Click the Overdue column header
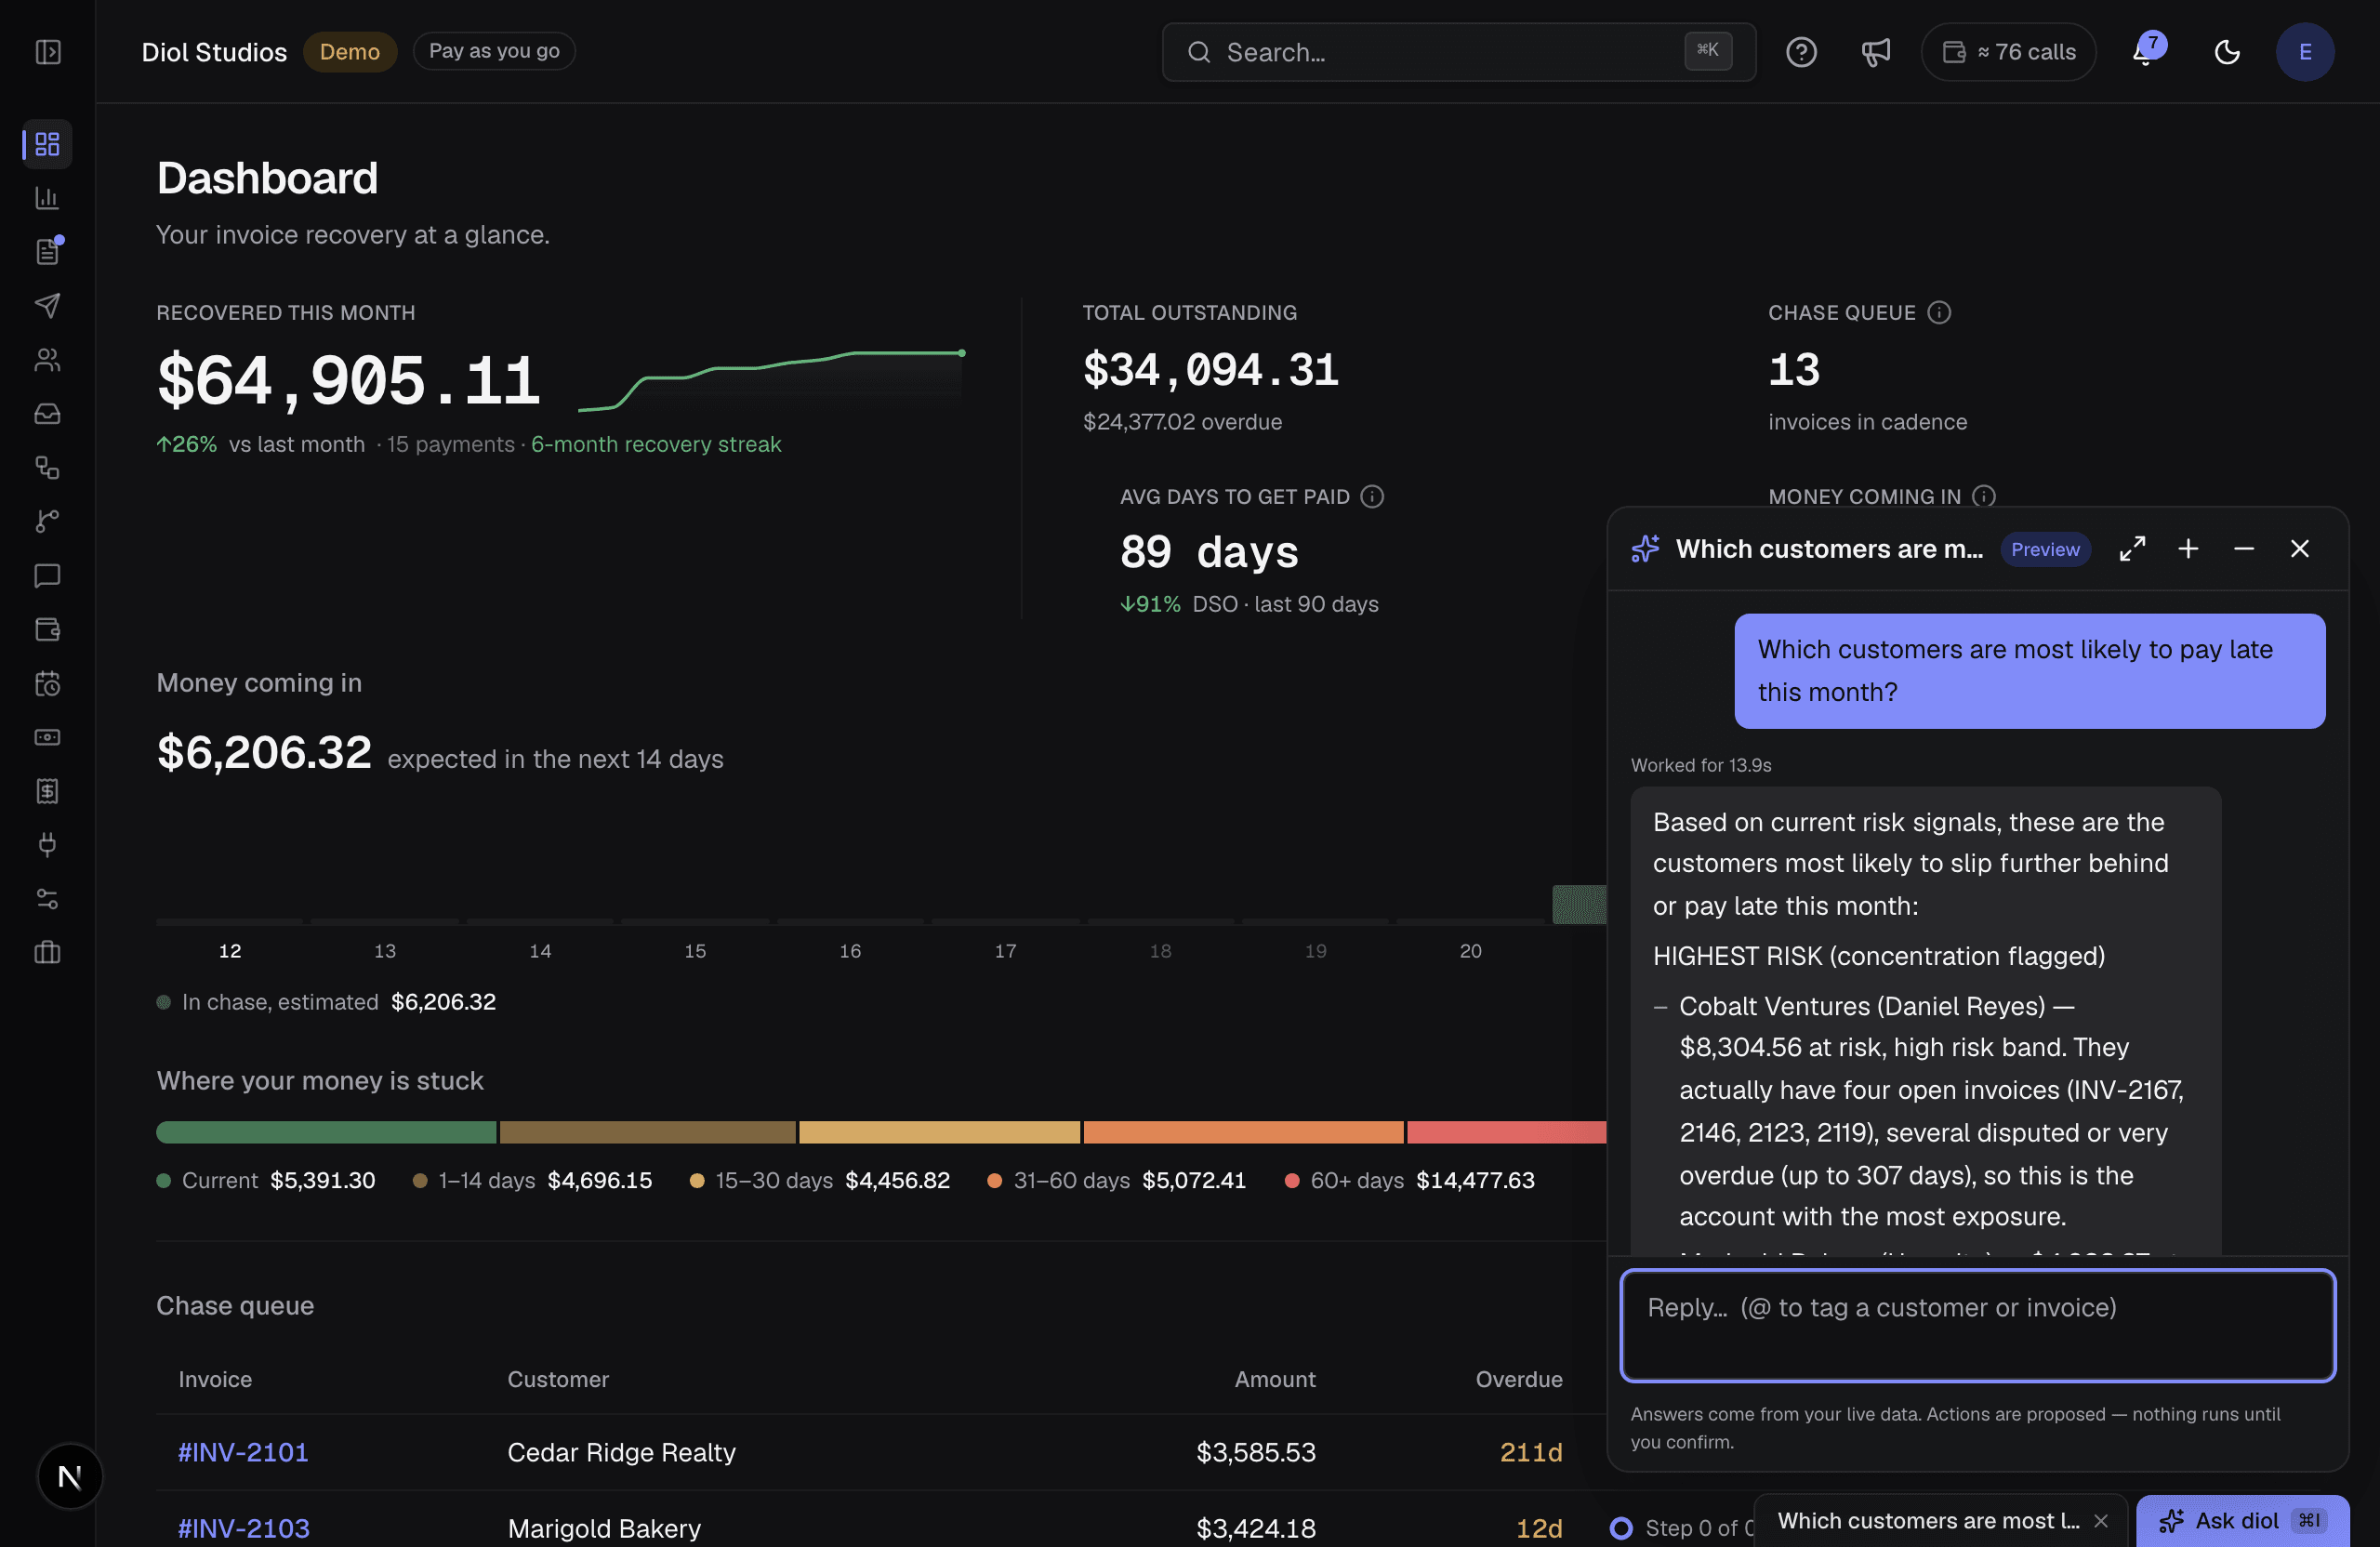Screen dimensions: 2380x1547 (1519, 1379)
